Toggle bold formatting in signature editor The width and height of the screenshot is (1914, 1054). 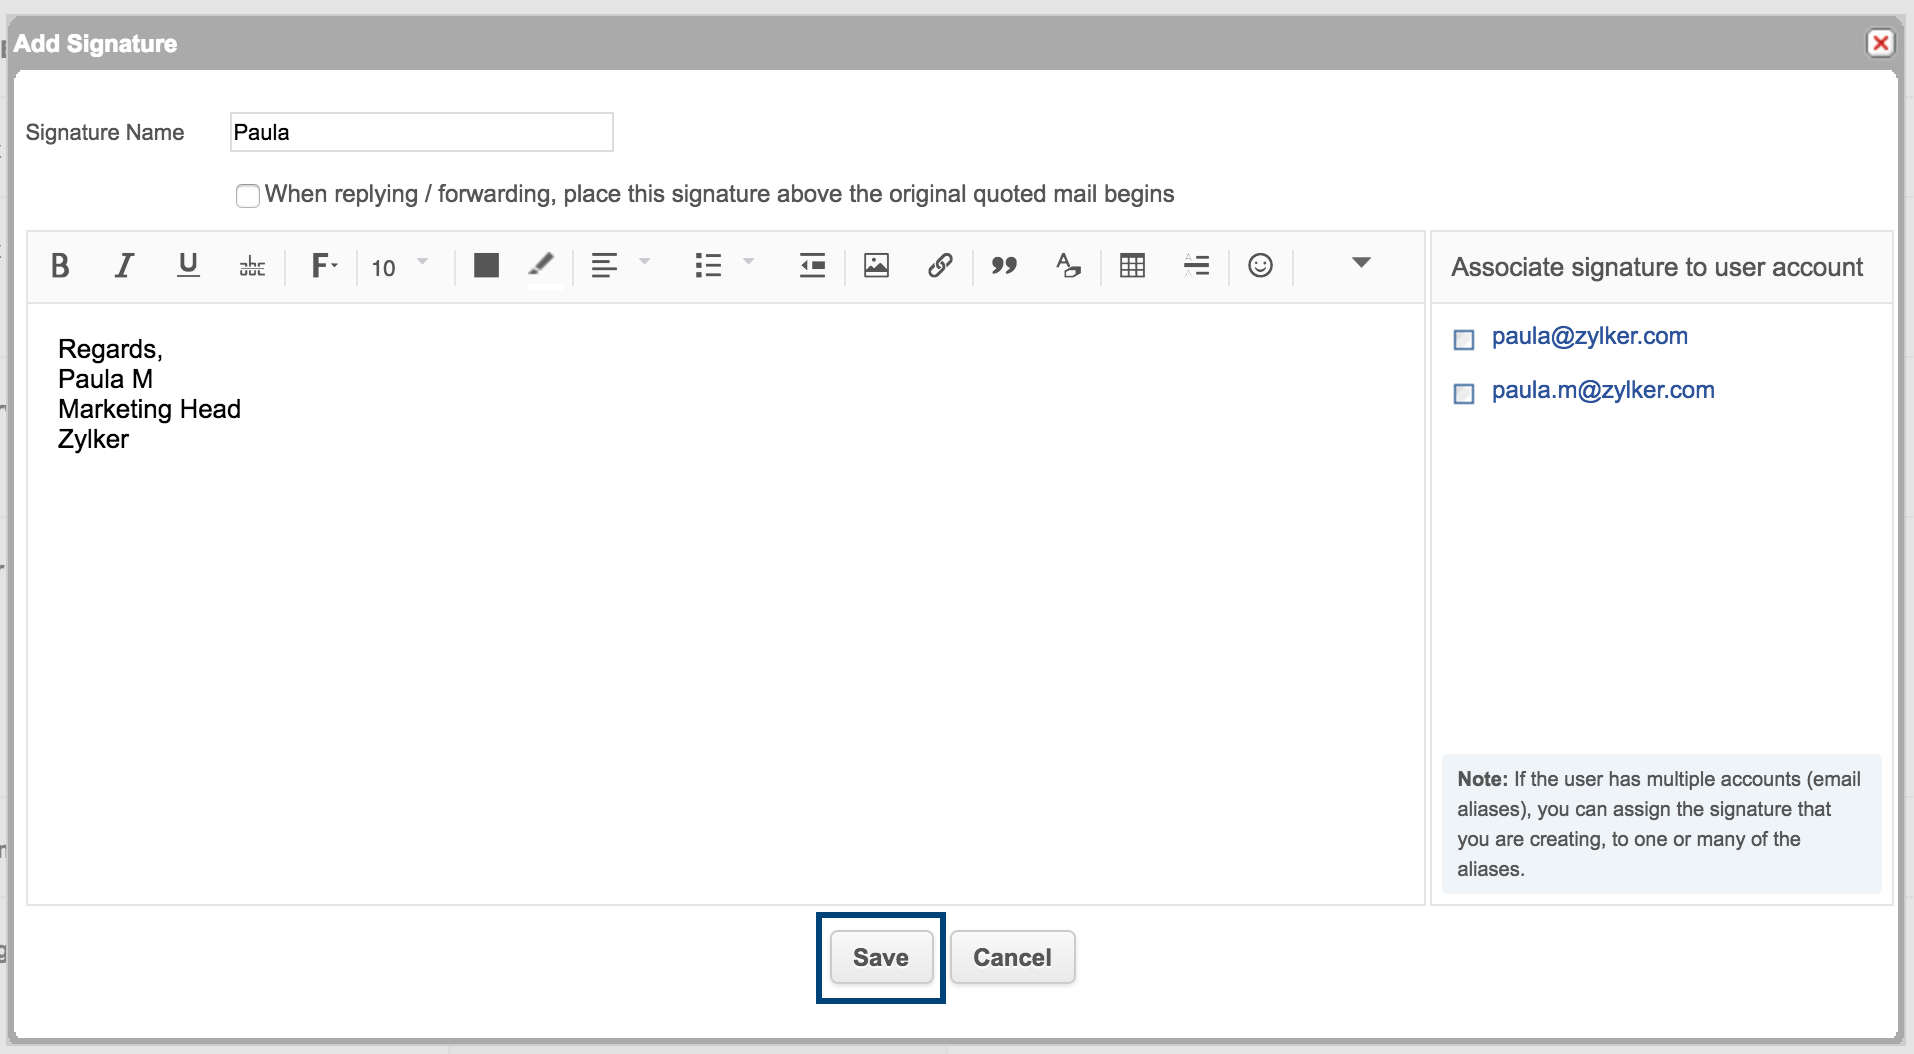[60, 266]
